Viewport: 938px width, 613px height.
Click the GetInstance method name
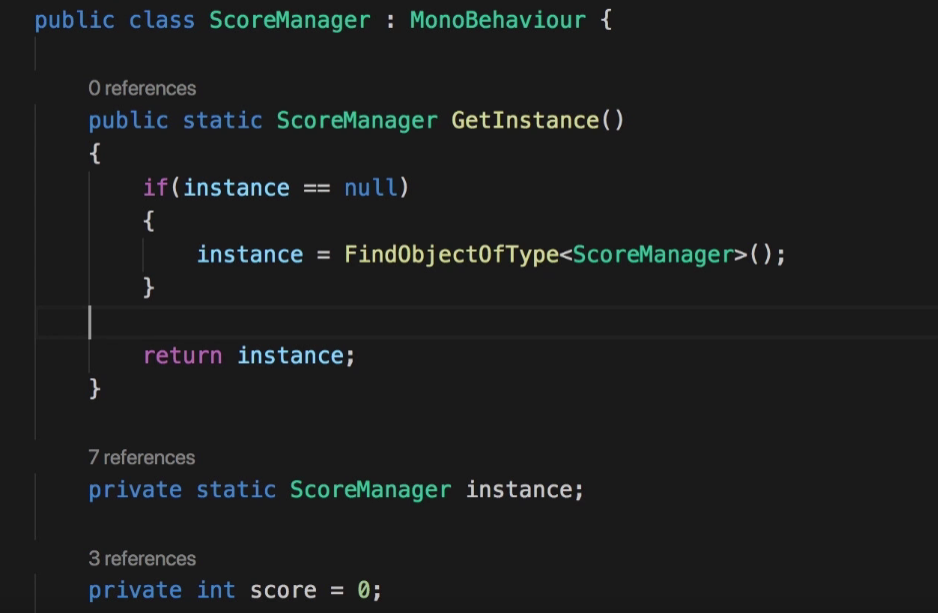[525, 120]
